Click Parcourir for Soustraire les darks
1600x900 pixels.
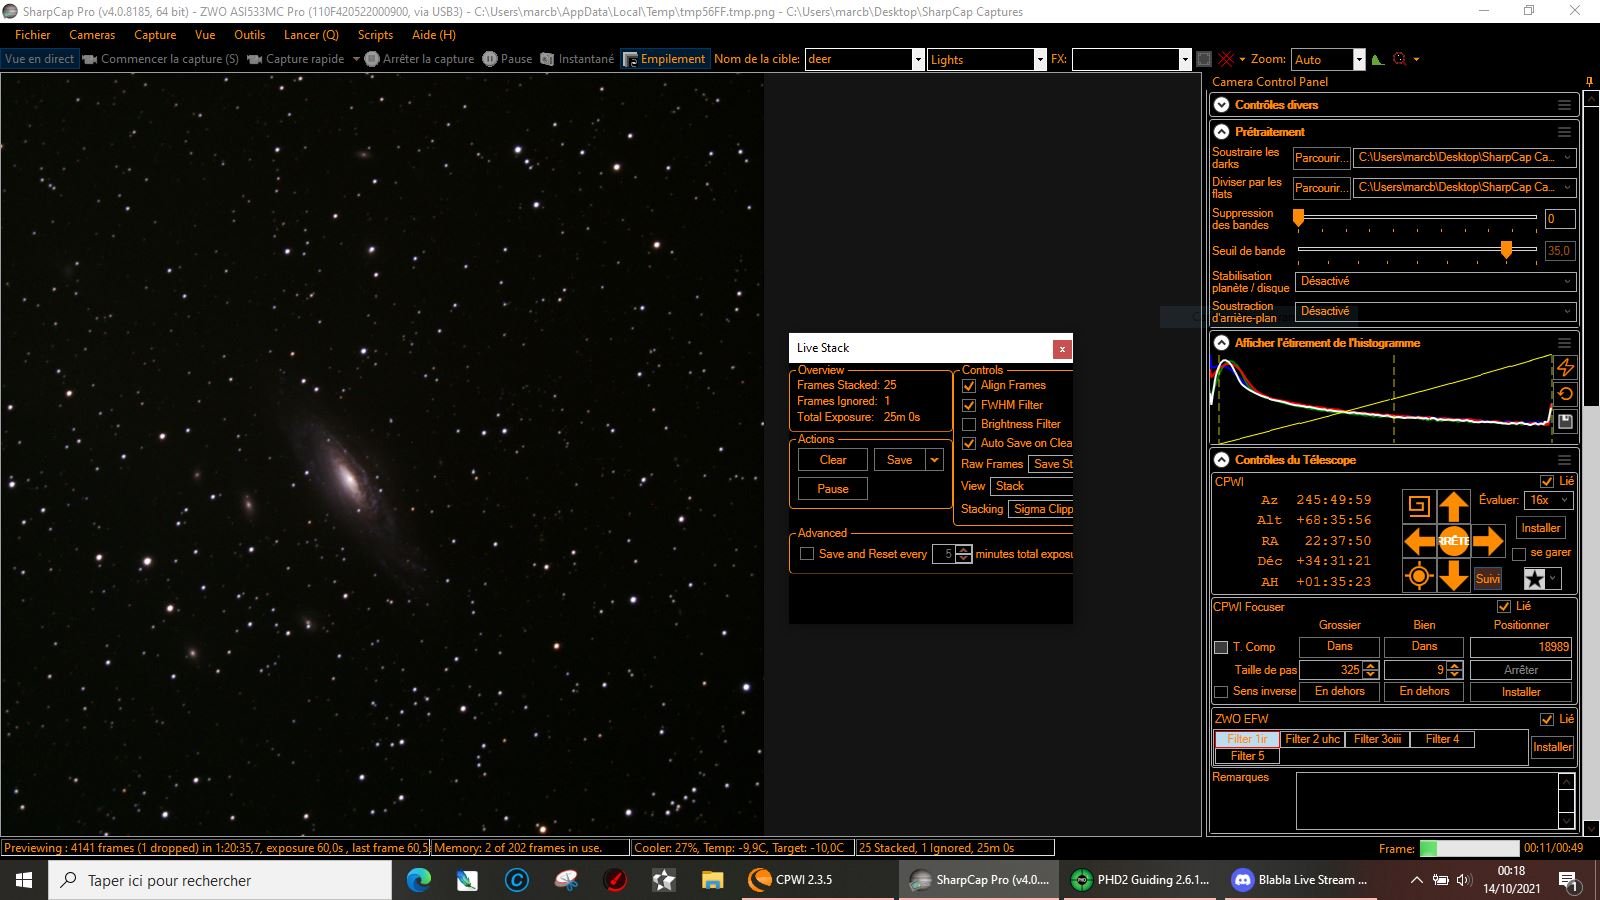(1321, 158)
